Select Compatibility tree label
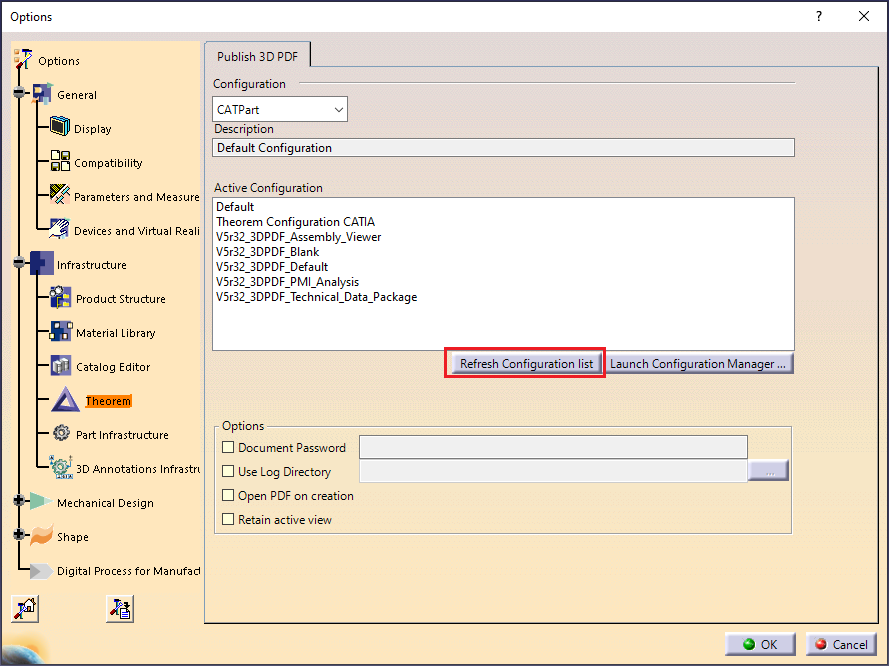Image resolution: width=889 pixels, height=666 pixels. pyautogui.click(x=108, y=163)
